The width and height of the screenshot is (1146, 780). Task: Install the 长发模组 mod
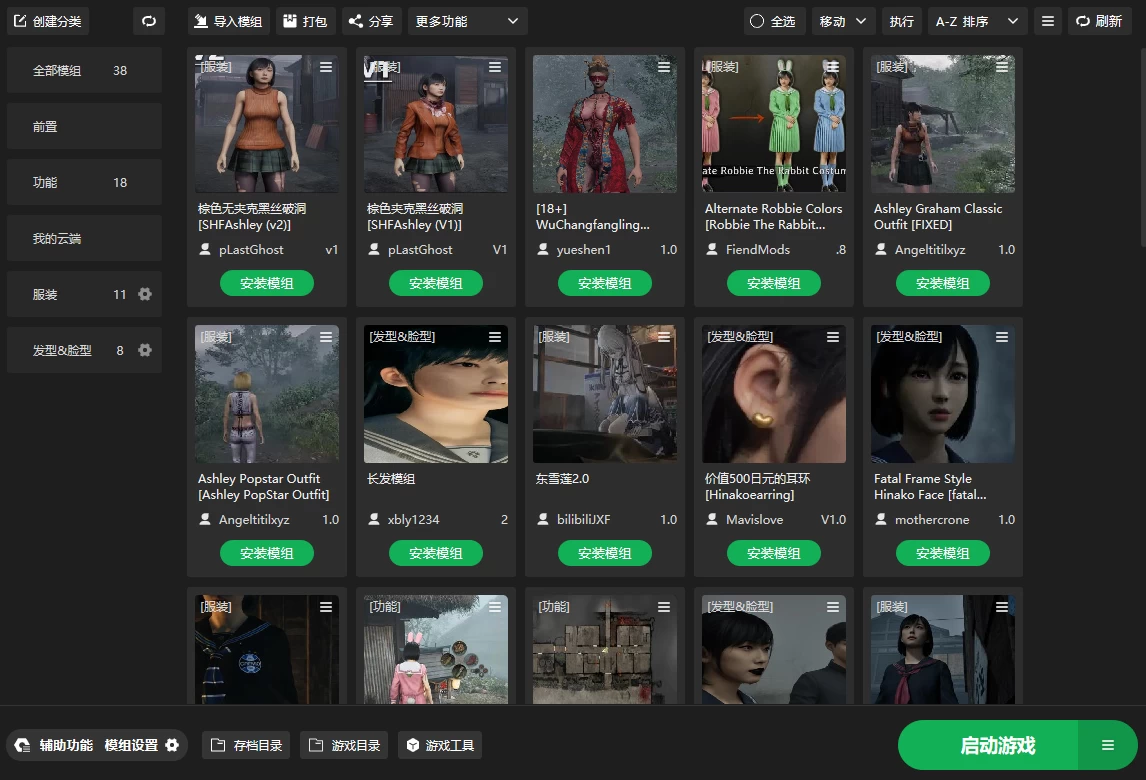point(435,553)
